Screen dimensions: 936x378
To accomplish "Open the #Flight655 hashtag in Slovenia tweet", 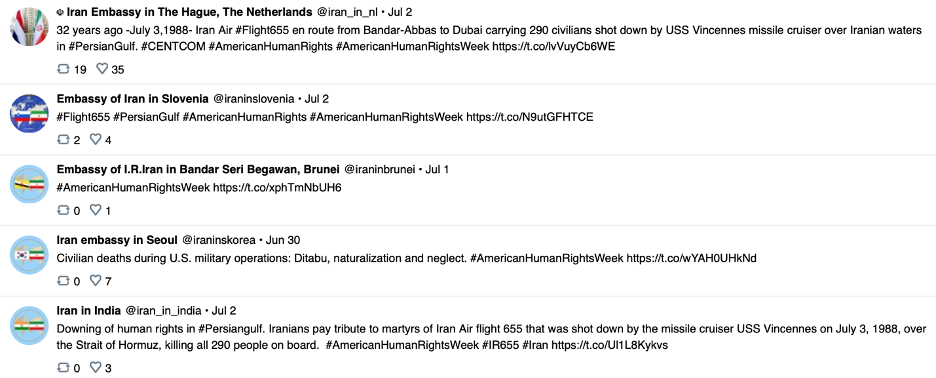I will (84, 117).
